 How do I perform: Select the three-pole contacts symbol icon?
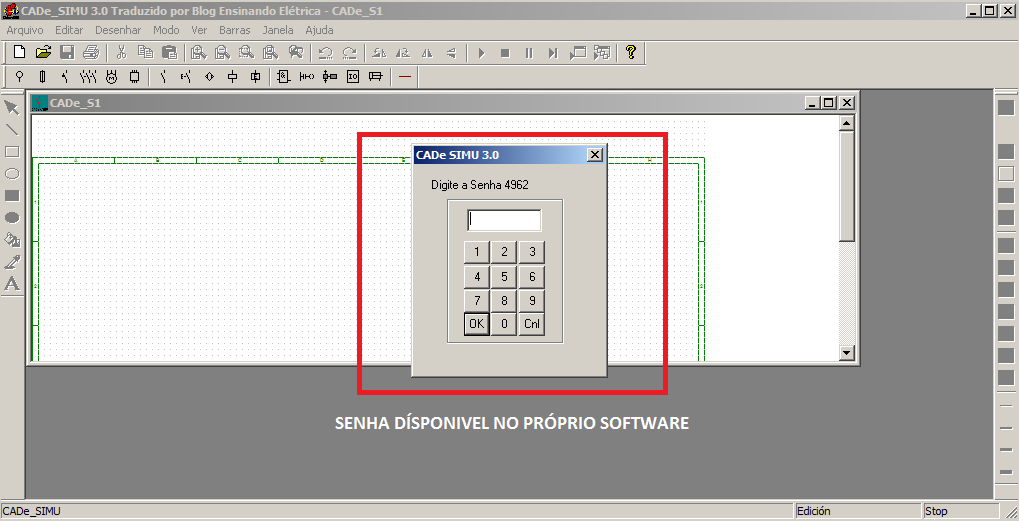tap(88, 77)
